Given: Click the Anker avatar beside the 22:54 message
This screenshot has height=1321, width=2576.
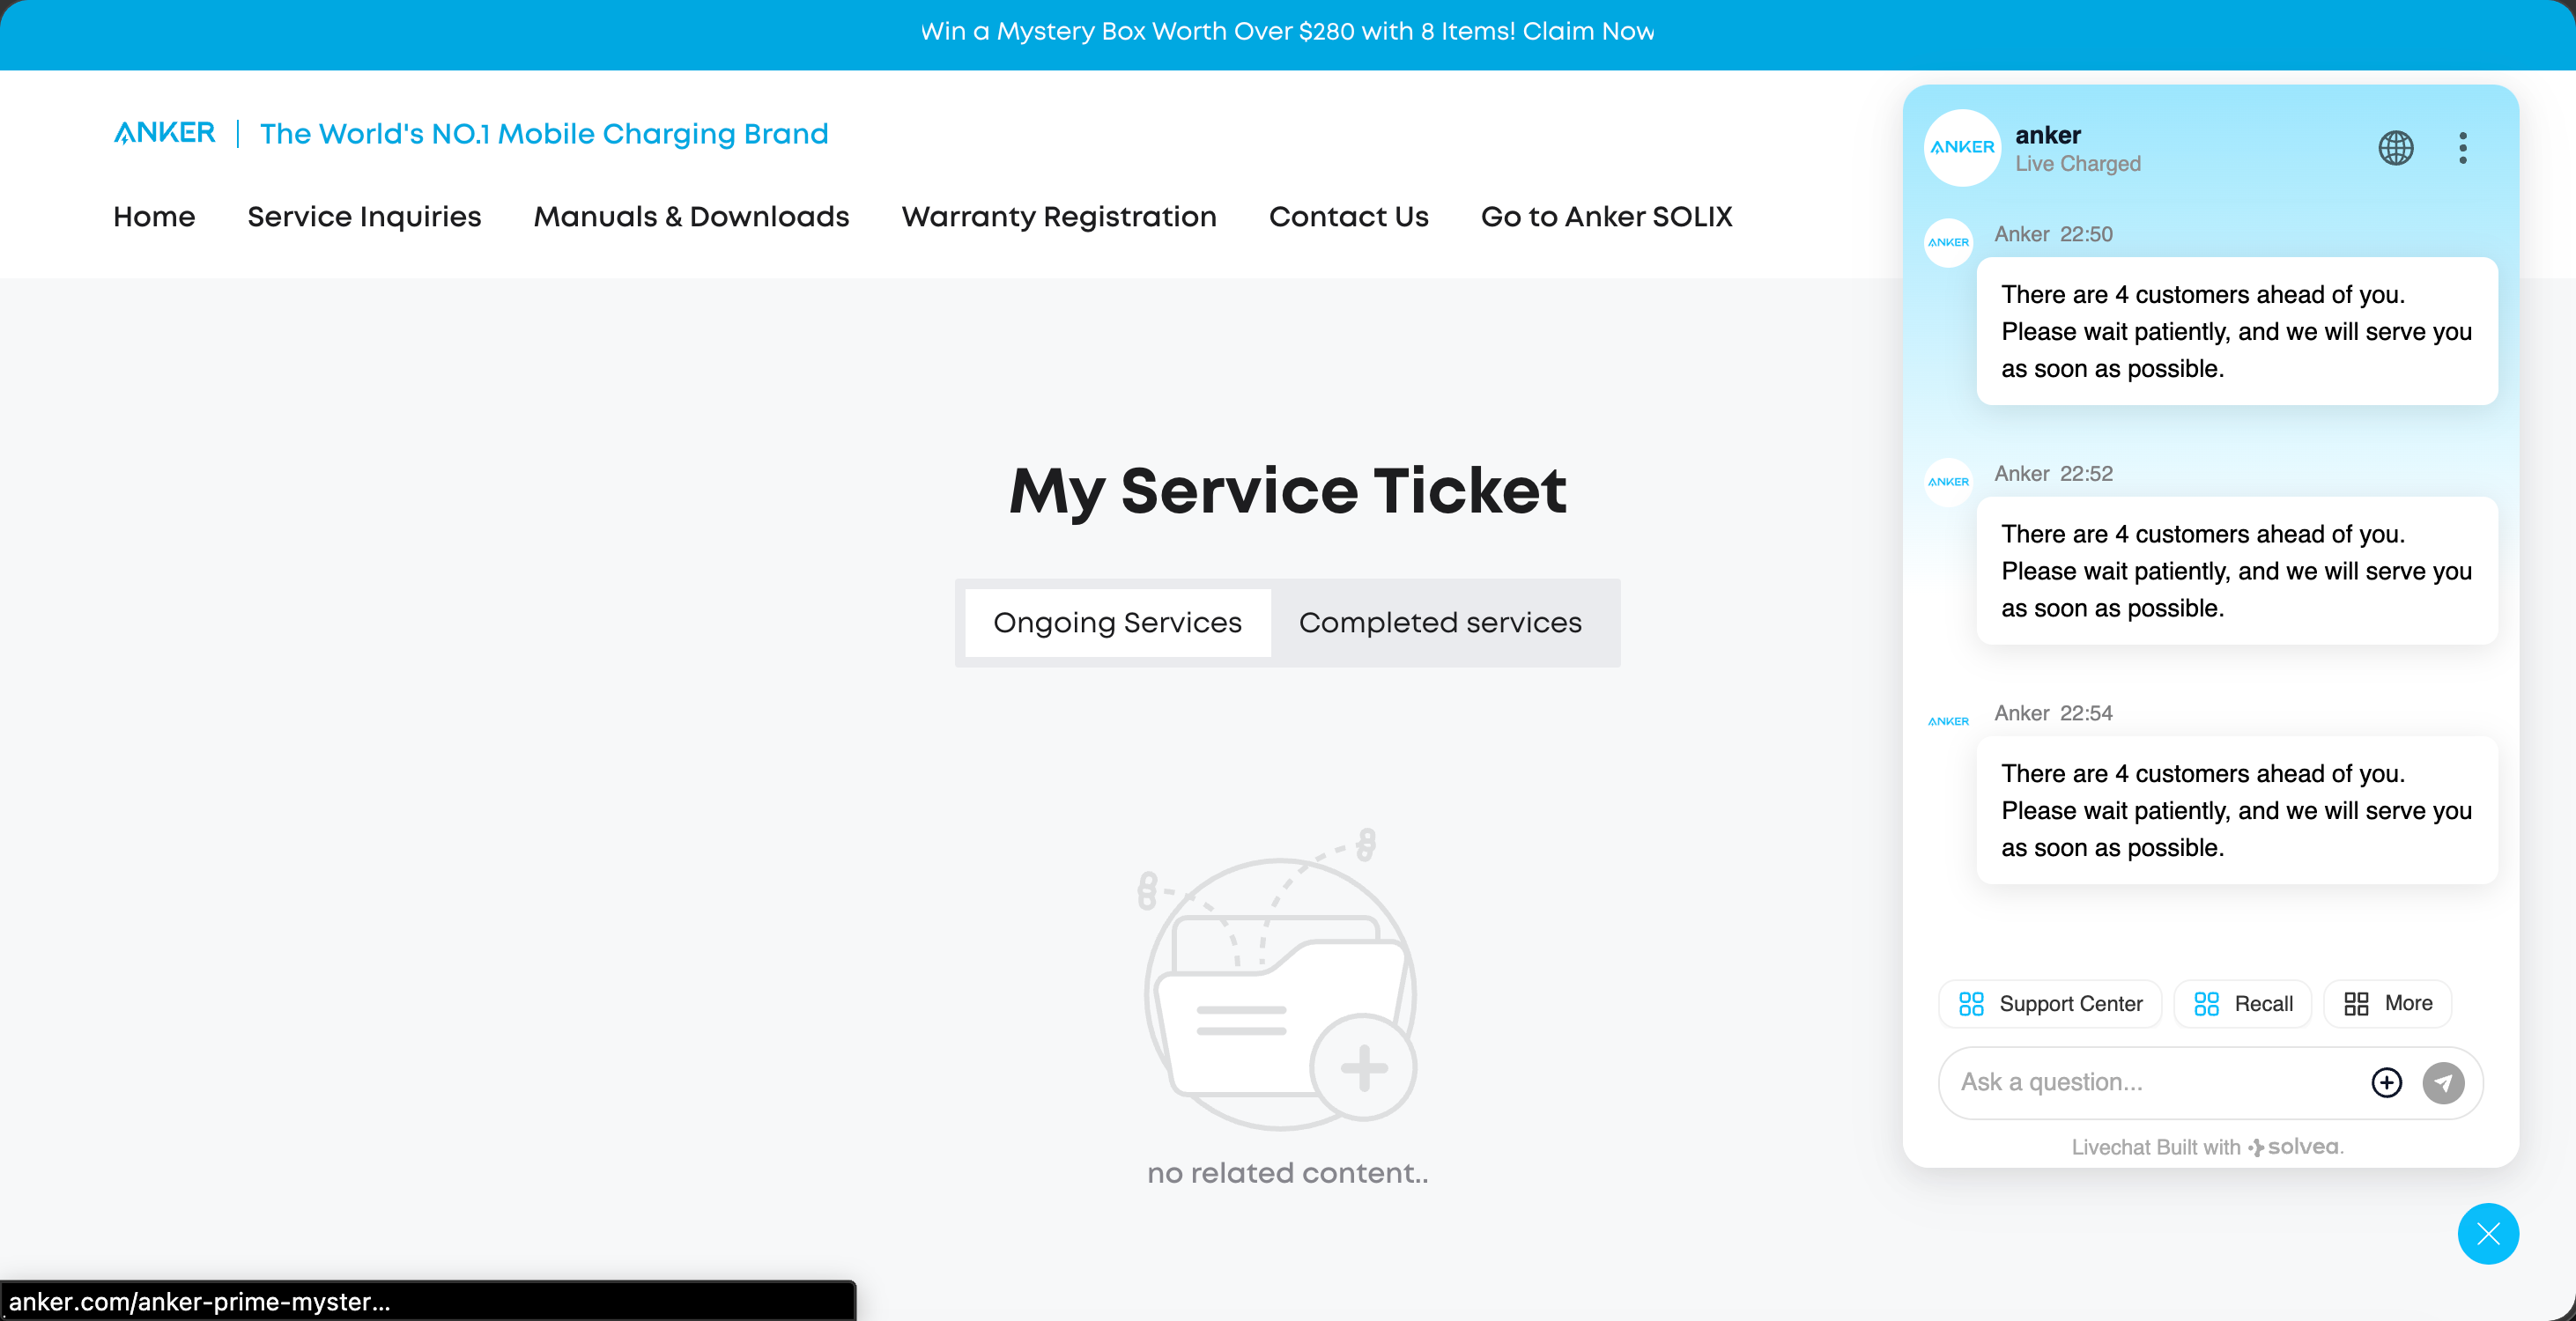Looking at the screenshot, I should coord(1948,721).
